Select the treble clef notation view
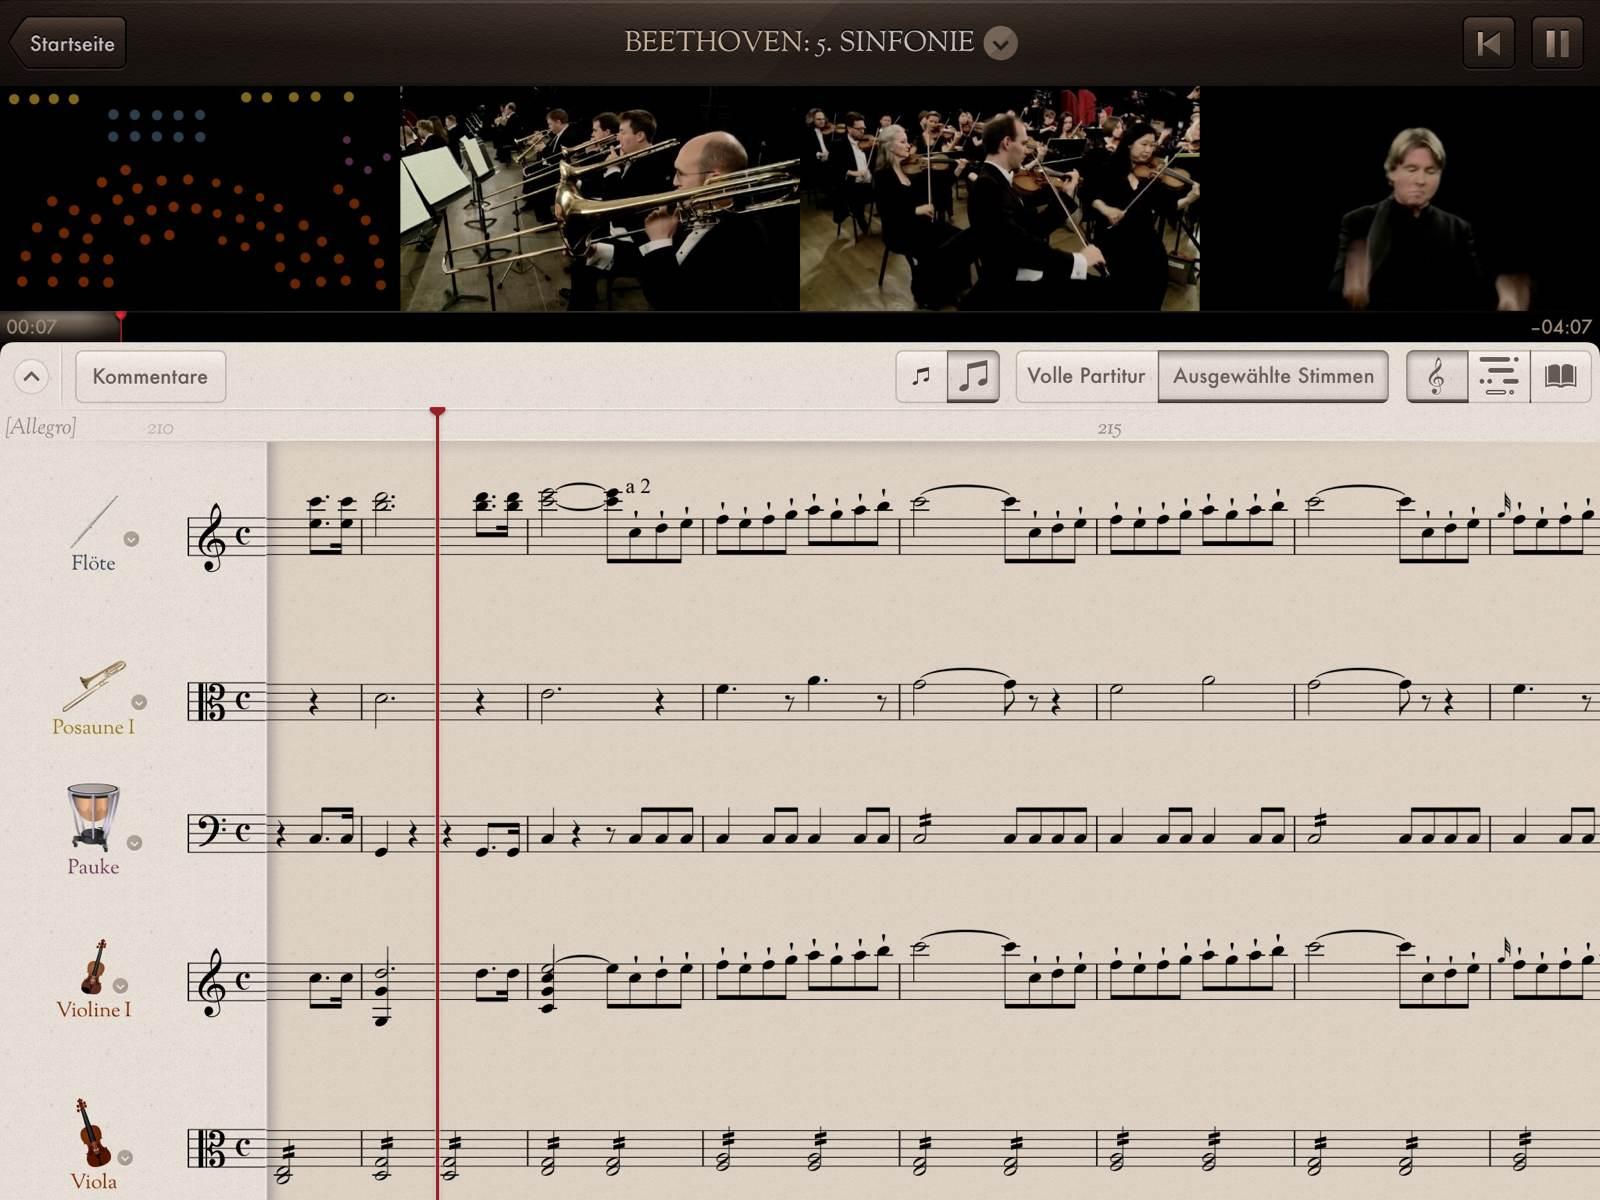The image size is (1600, 1200). click(1437, 376)
